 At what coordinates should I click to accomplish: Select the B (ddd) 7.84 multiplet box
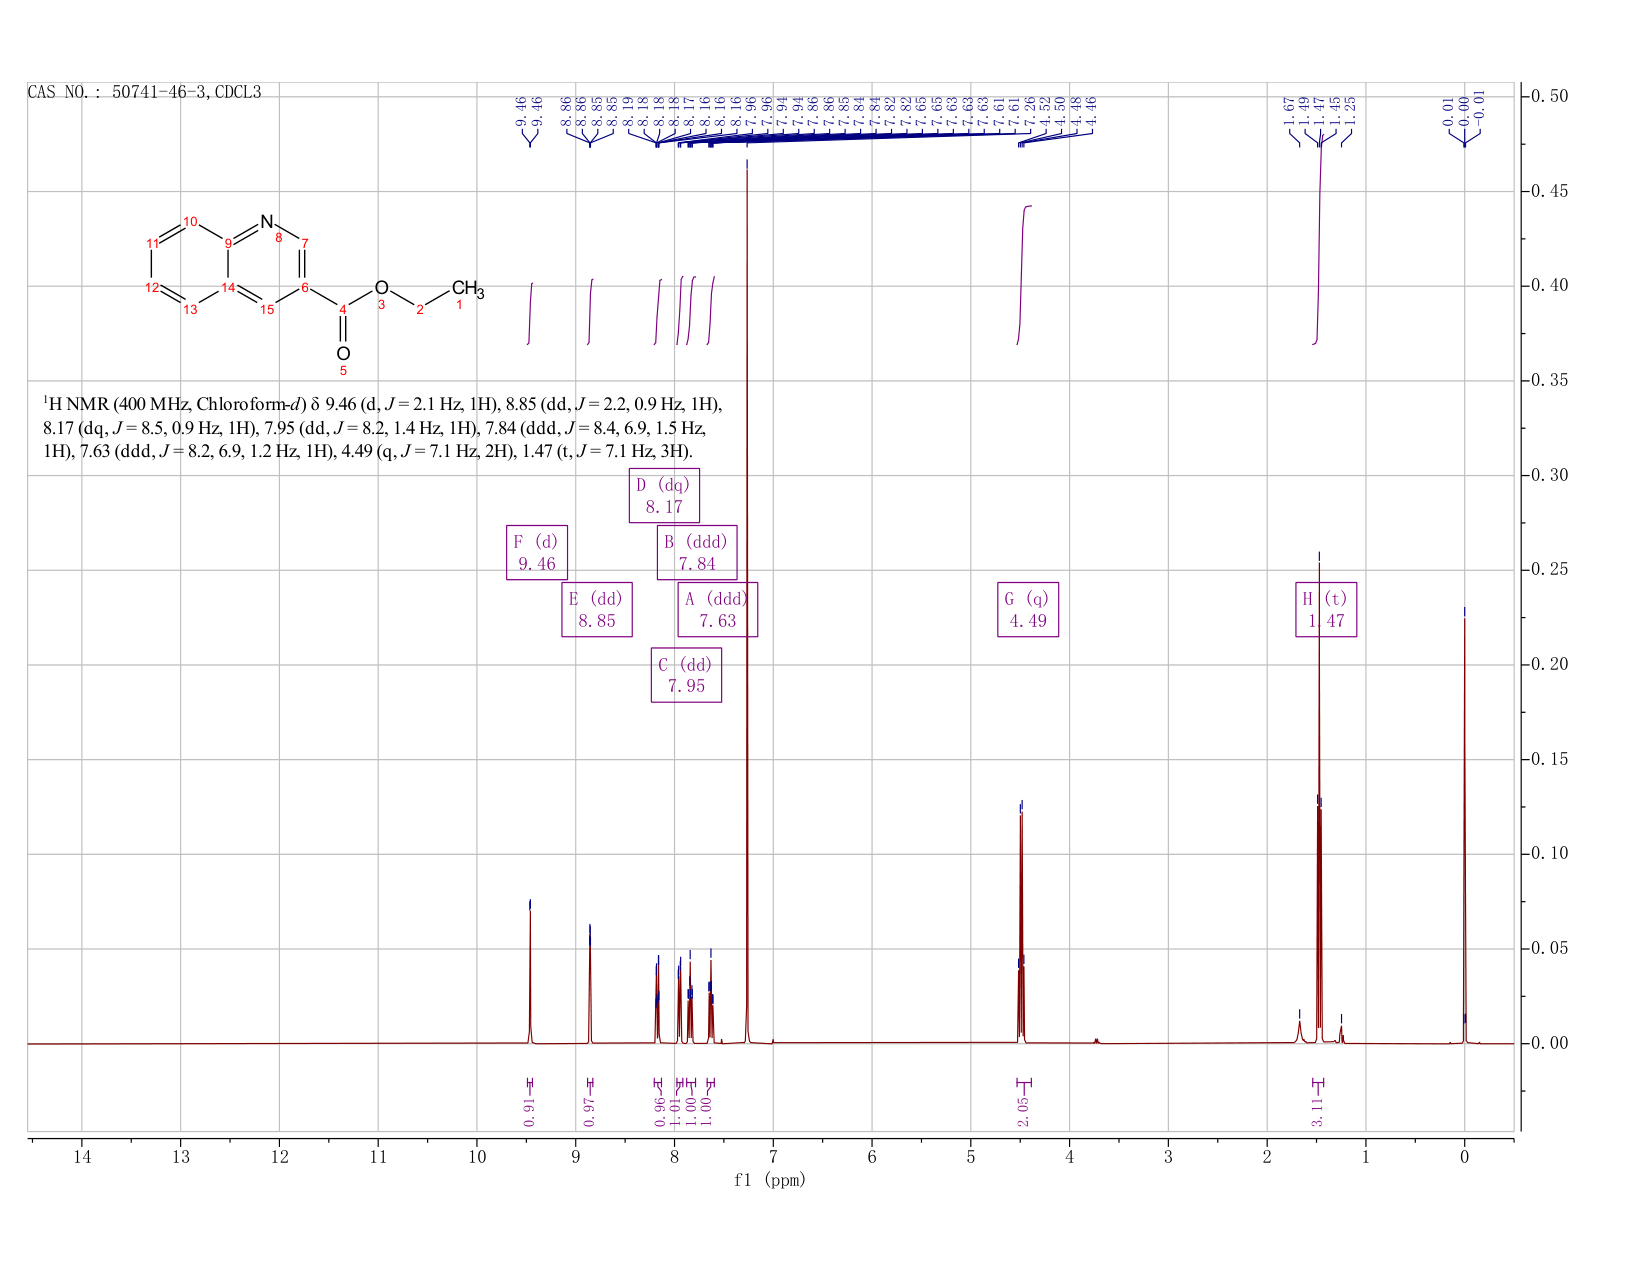point(697,553)
